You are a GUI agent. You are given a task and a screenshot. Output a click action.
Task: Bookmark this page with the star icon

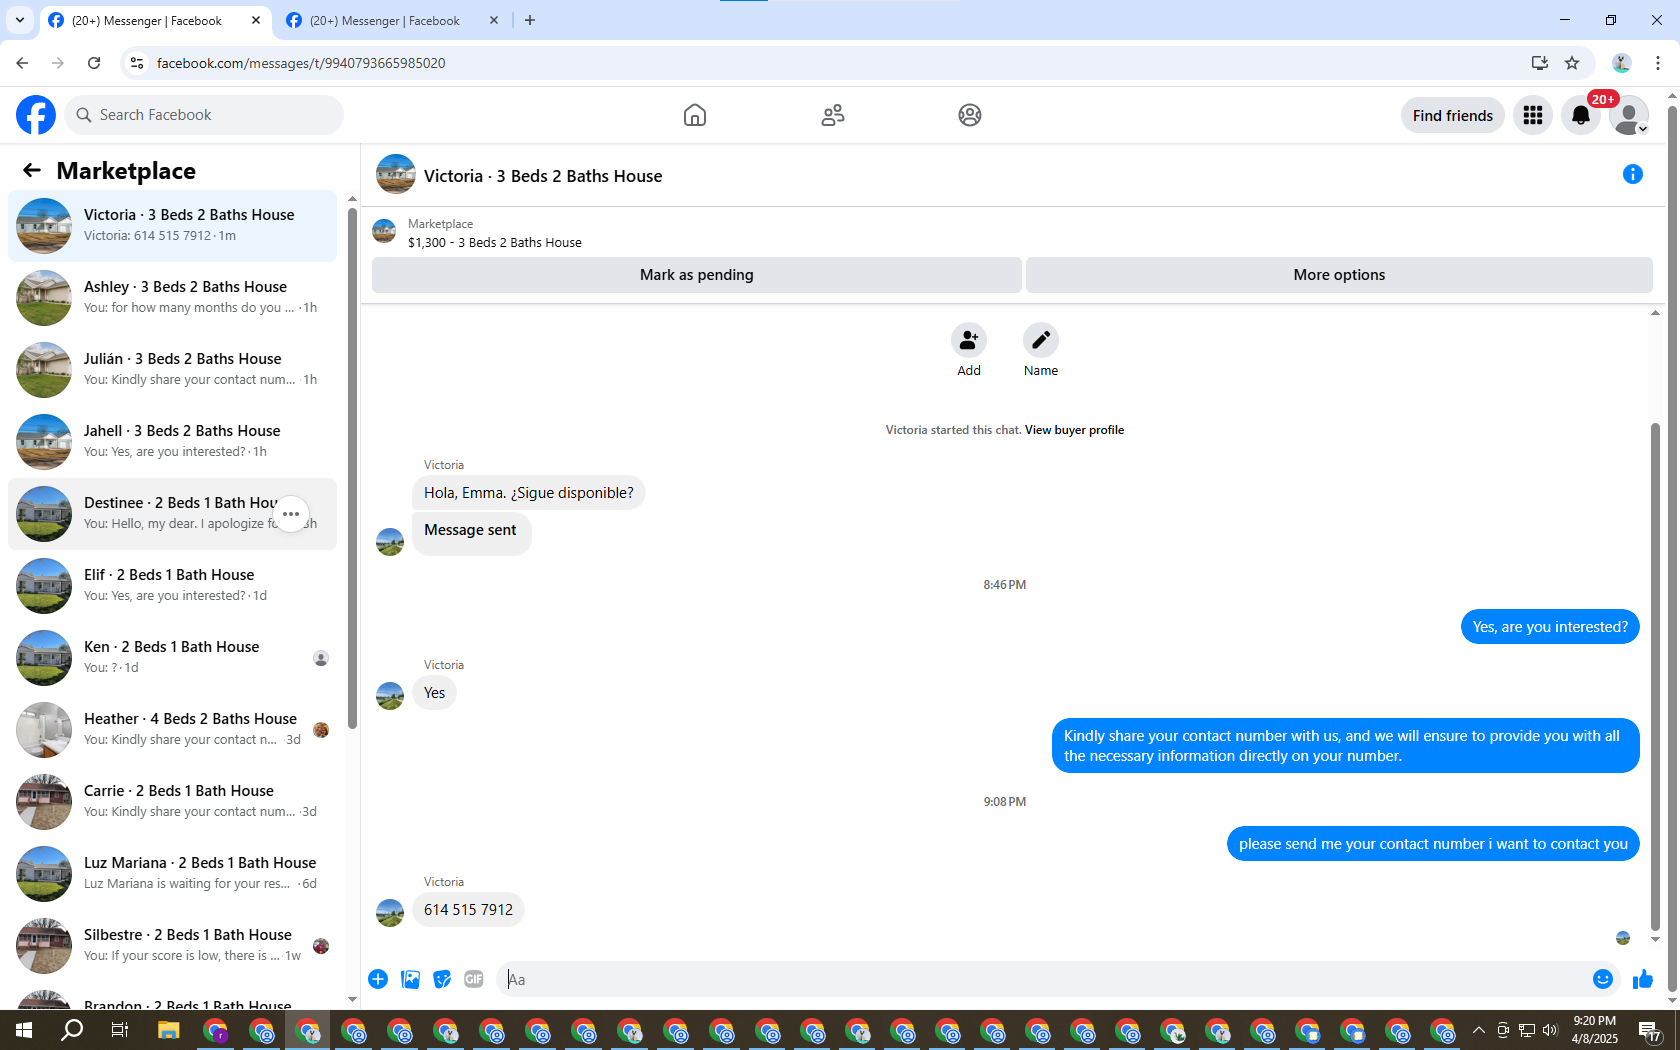(1572, 63)
